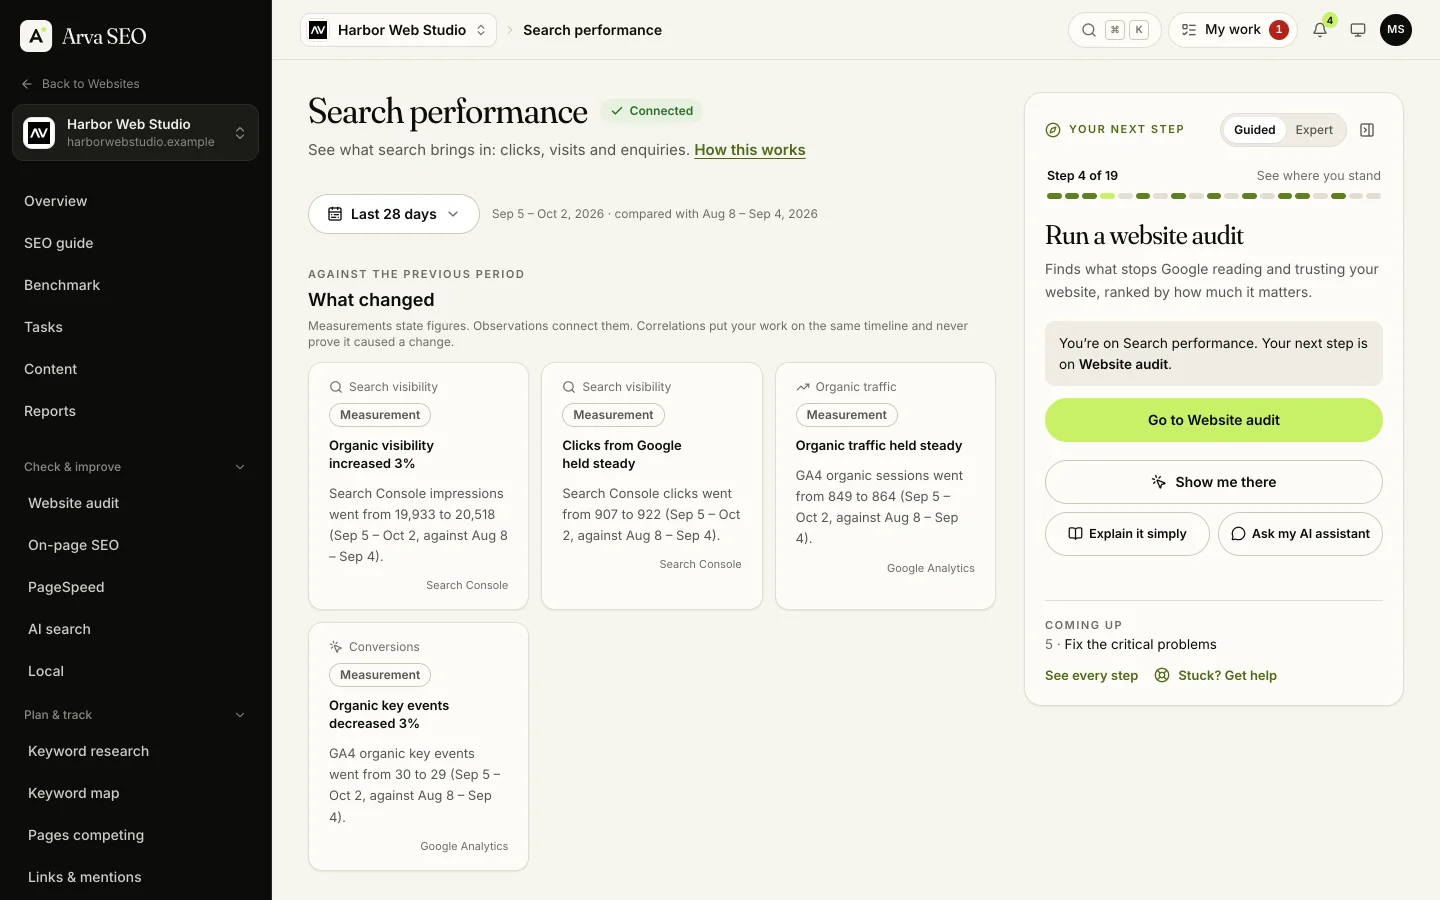Click the Organic traffic trend icon
Viewport: 1440px width, 900px height.
click(802, 387)
